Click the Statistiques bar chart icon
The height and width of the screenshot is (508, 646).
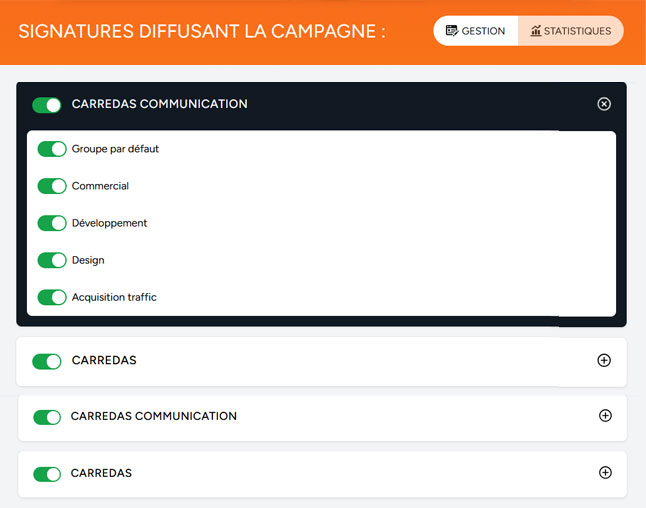[x=536, y=31]
